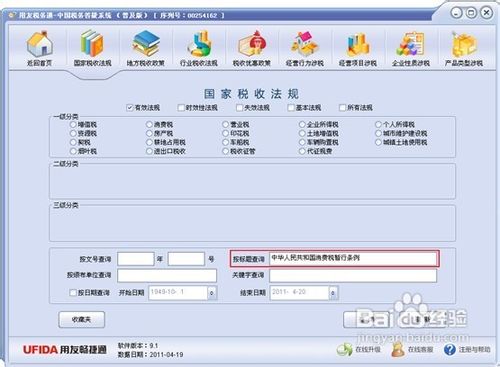Focus the document number field before 号
The width and height of the screenshot is (500, 367).
(186, 259)
